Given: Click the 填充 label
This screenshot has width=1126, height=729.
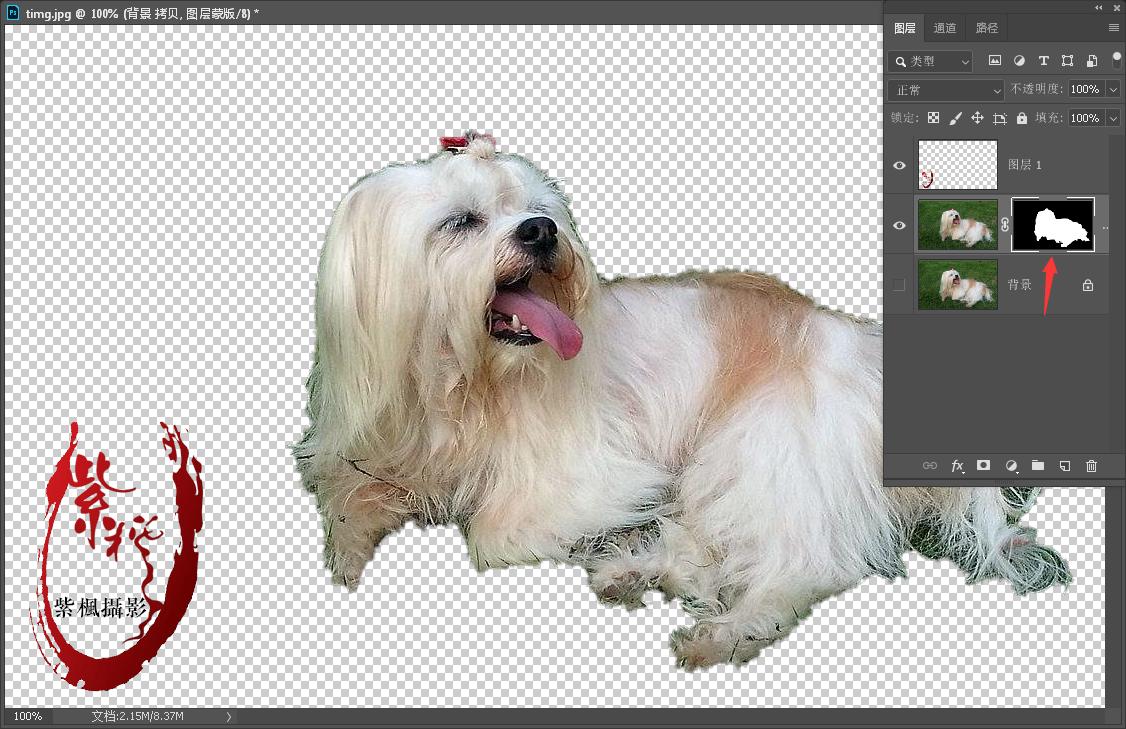Looking at the screenshot, I should pos(1049,118).
